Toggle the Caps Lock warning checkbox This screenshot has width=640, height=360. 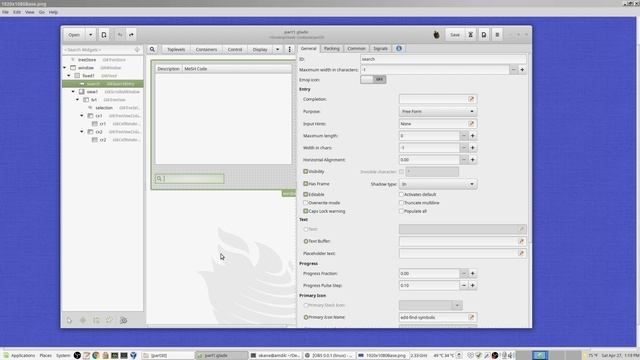coord(305,211)
